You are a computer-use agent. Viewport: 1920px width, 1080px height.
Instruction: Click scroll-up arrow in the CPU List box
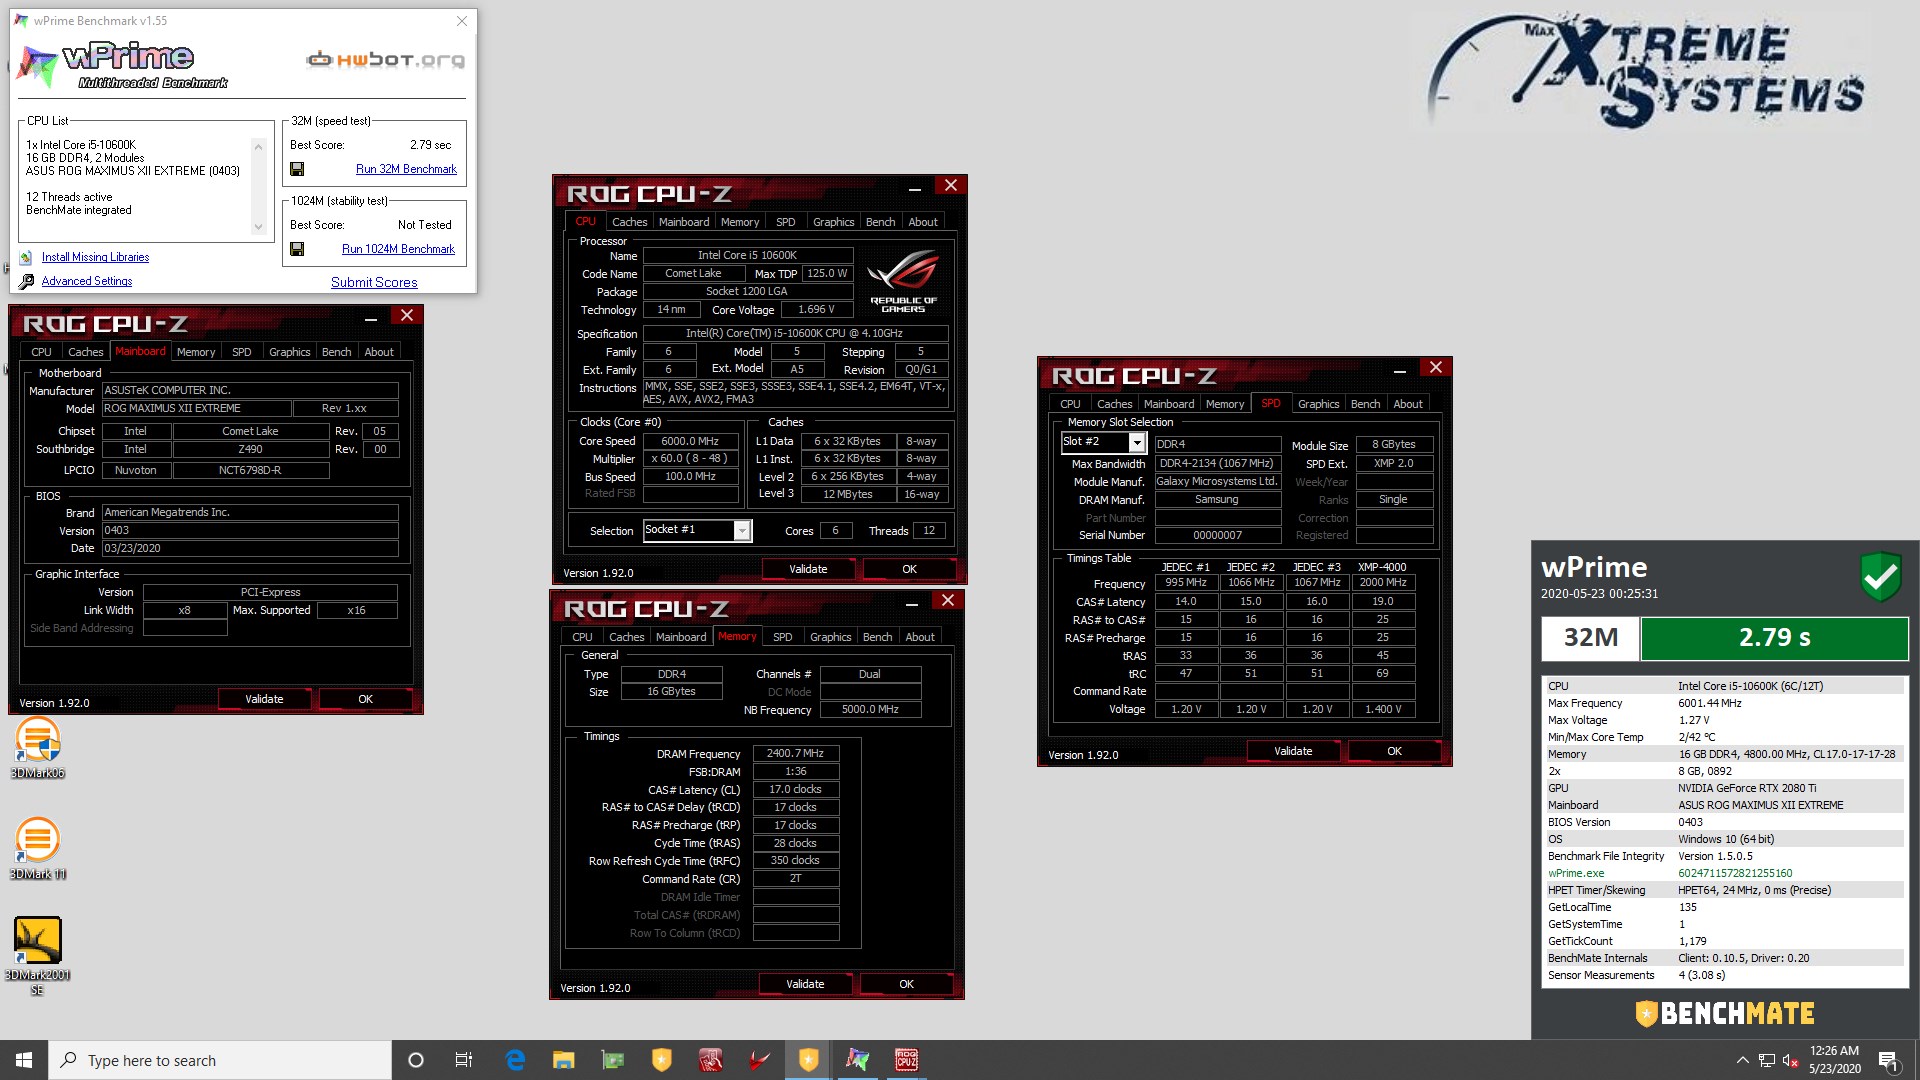(x=258, y=146)
